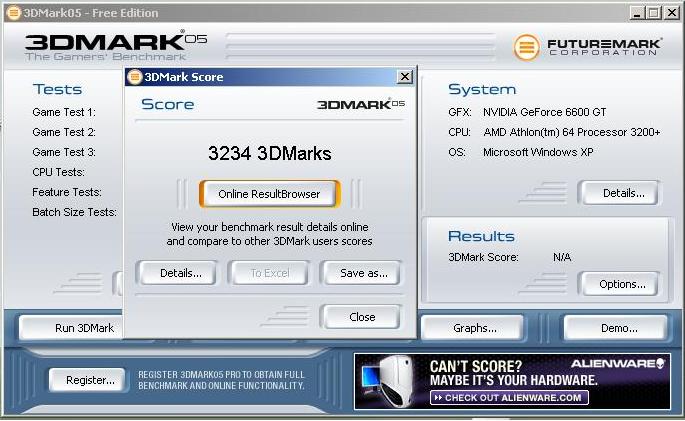Click the Alienware logo in banner
This screenshot has width=685, height=421.
[618, 363]
